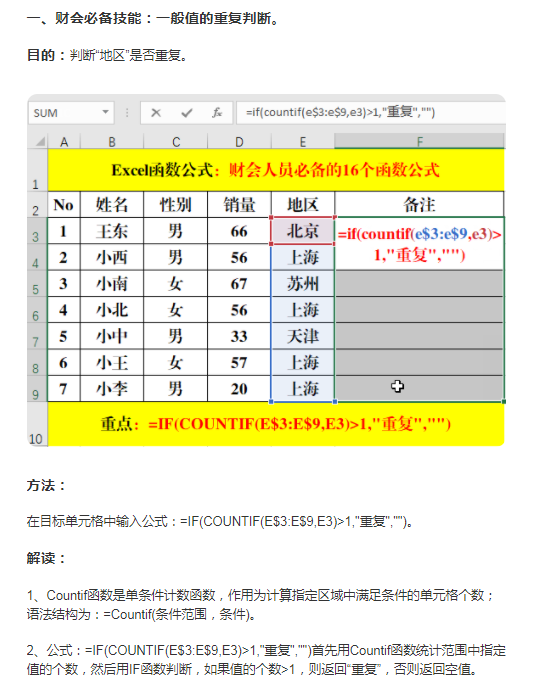Click the 女 cell in 小南's row
This screenshot has width=546, height=687.
[176, 283]
